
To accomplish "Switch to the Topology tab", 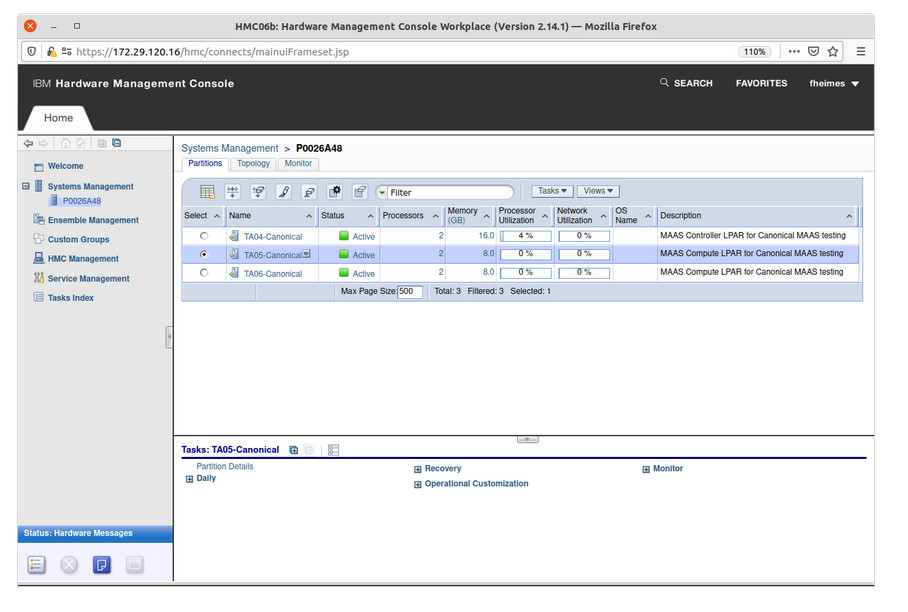I will click(x=253, y=164).
